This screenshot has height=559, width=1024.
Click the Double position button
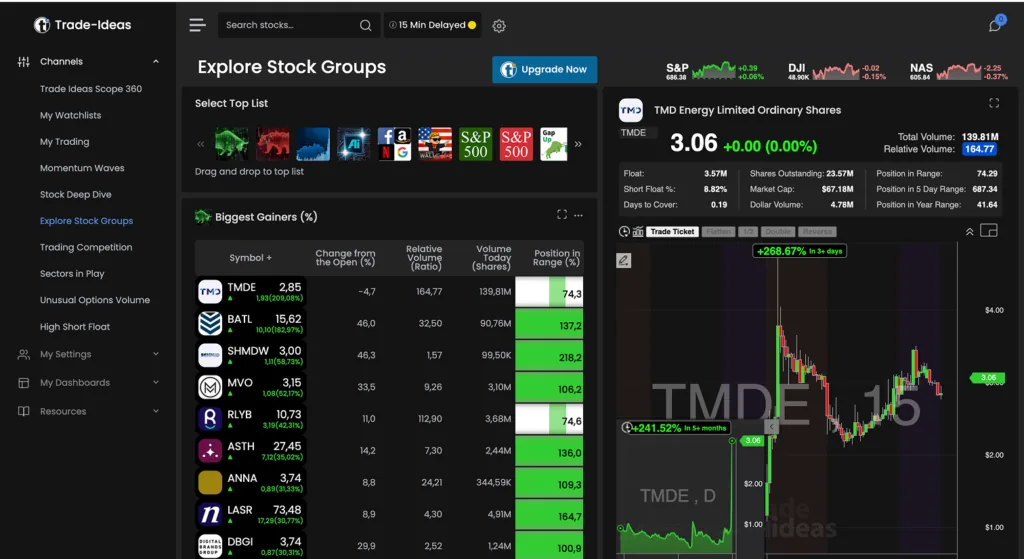pos(778,232)
